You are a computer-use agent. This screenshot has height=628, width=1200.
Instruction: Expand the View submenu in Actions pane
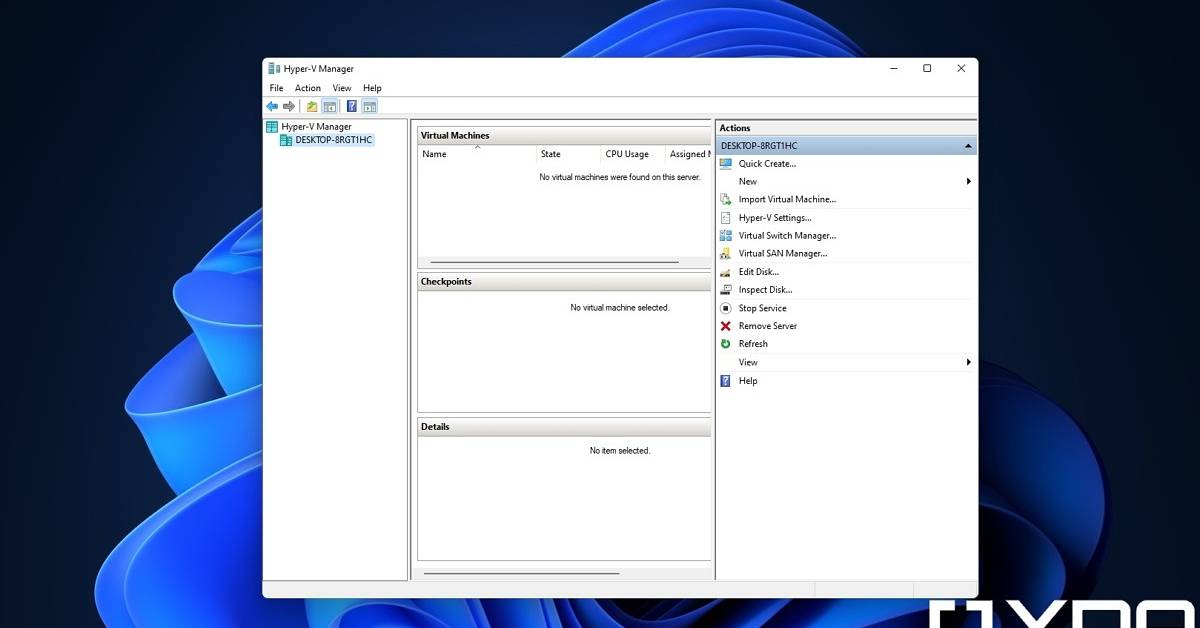[968, 362]
